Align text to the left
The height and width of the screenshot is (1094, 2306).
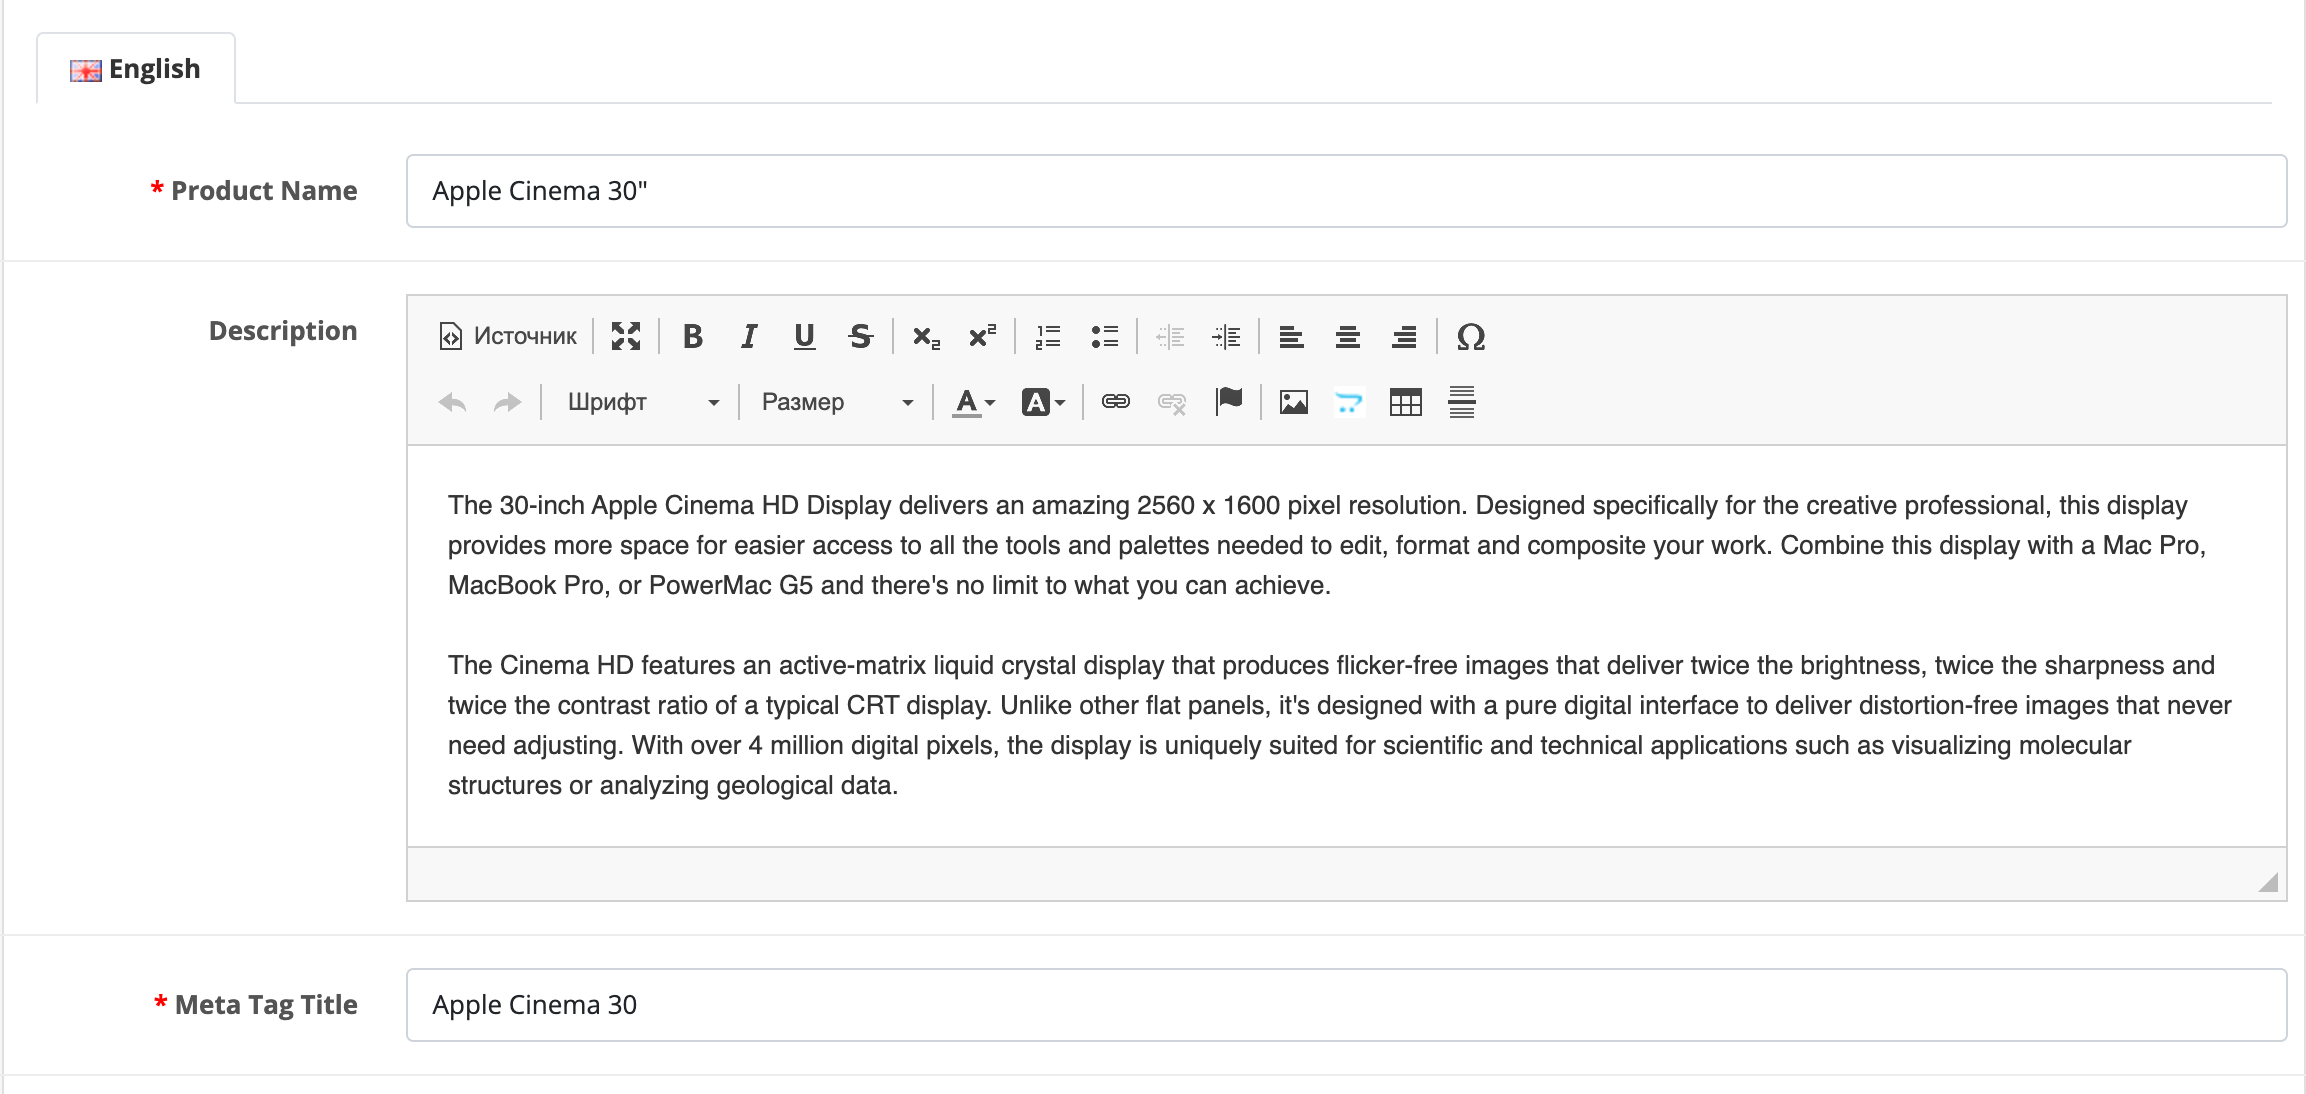(x=1292, y=336)
